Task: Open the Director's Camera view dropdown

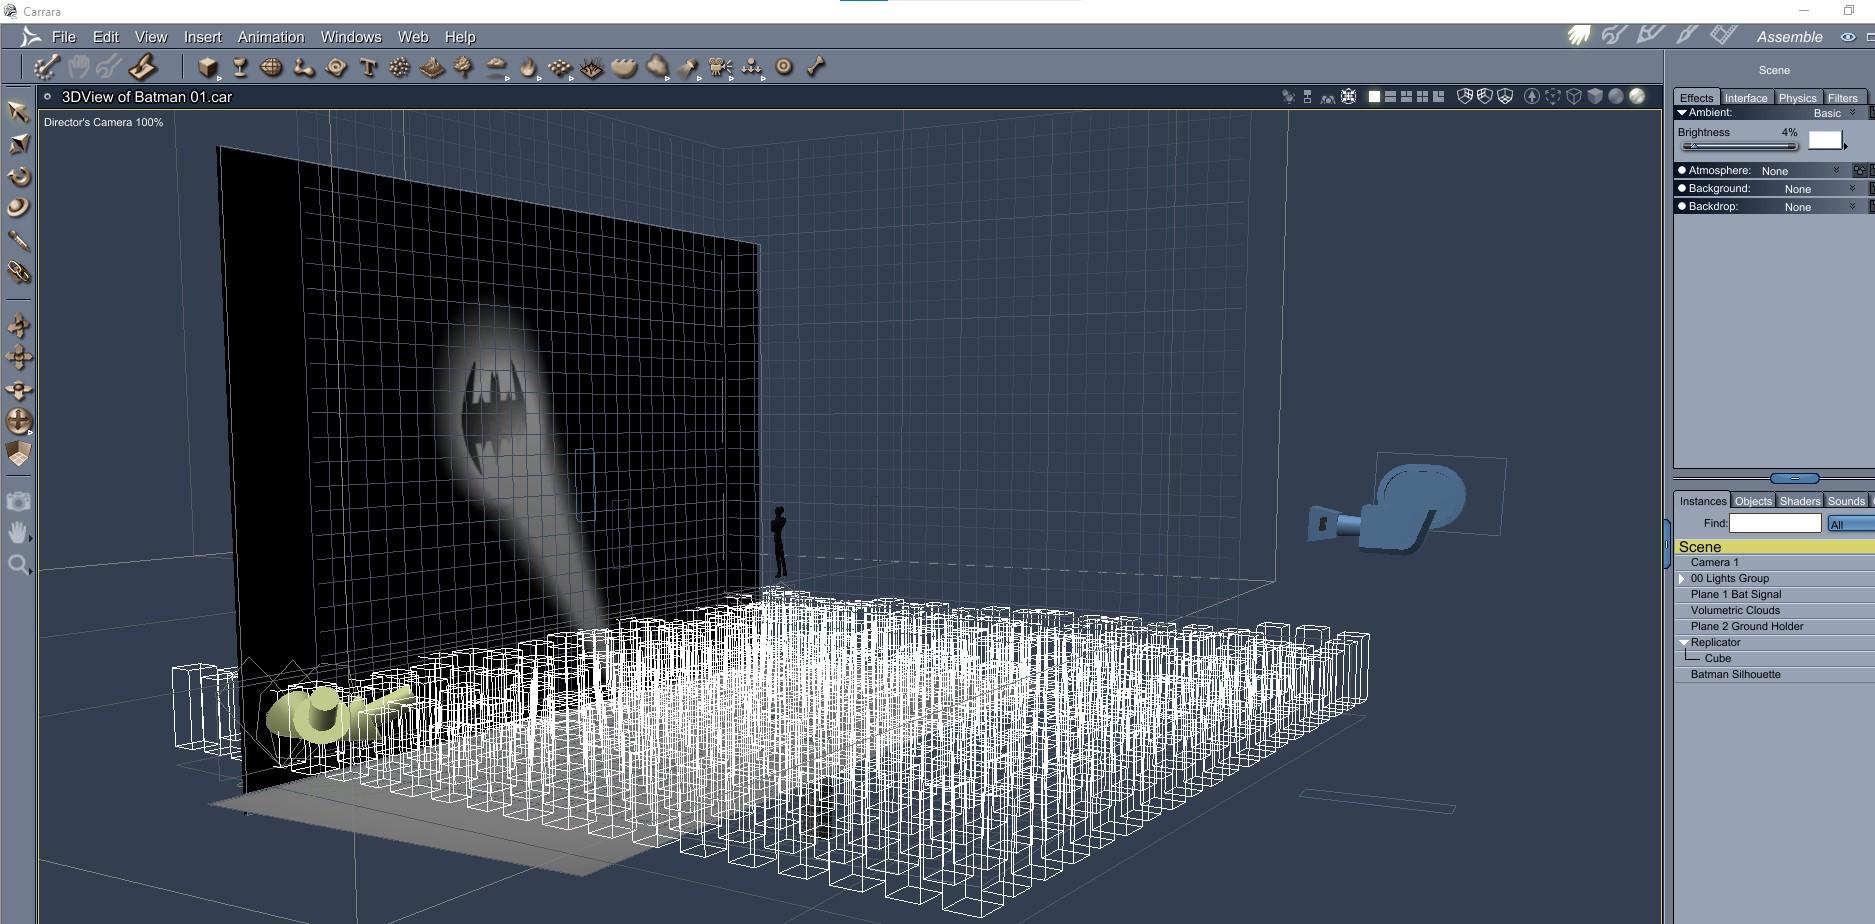Action: 103,122
